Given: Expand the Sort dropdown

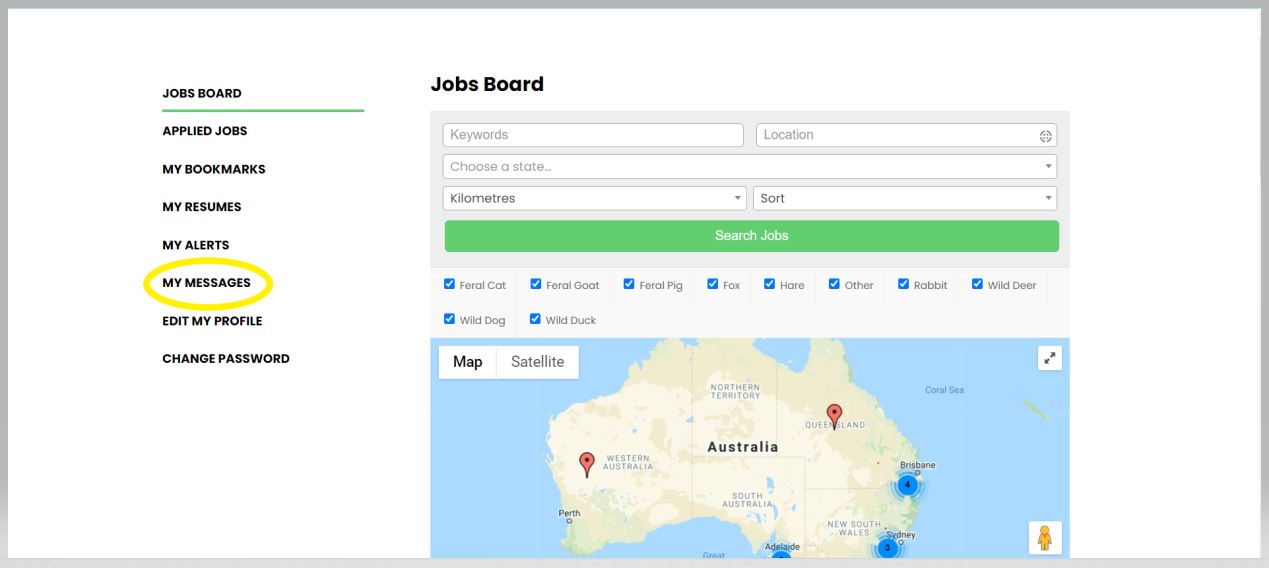Looking at the screenshot, I should coord(904,198).
